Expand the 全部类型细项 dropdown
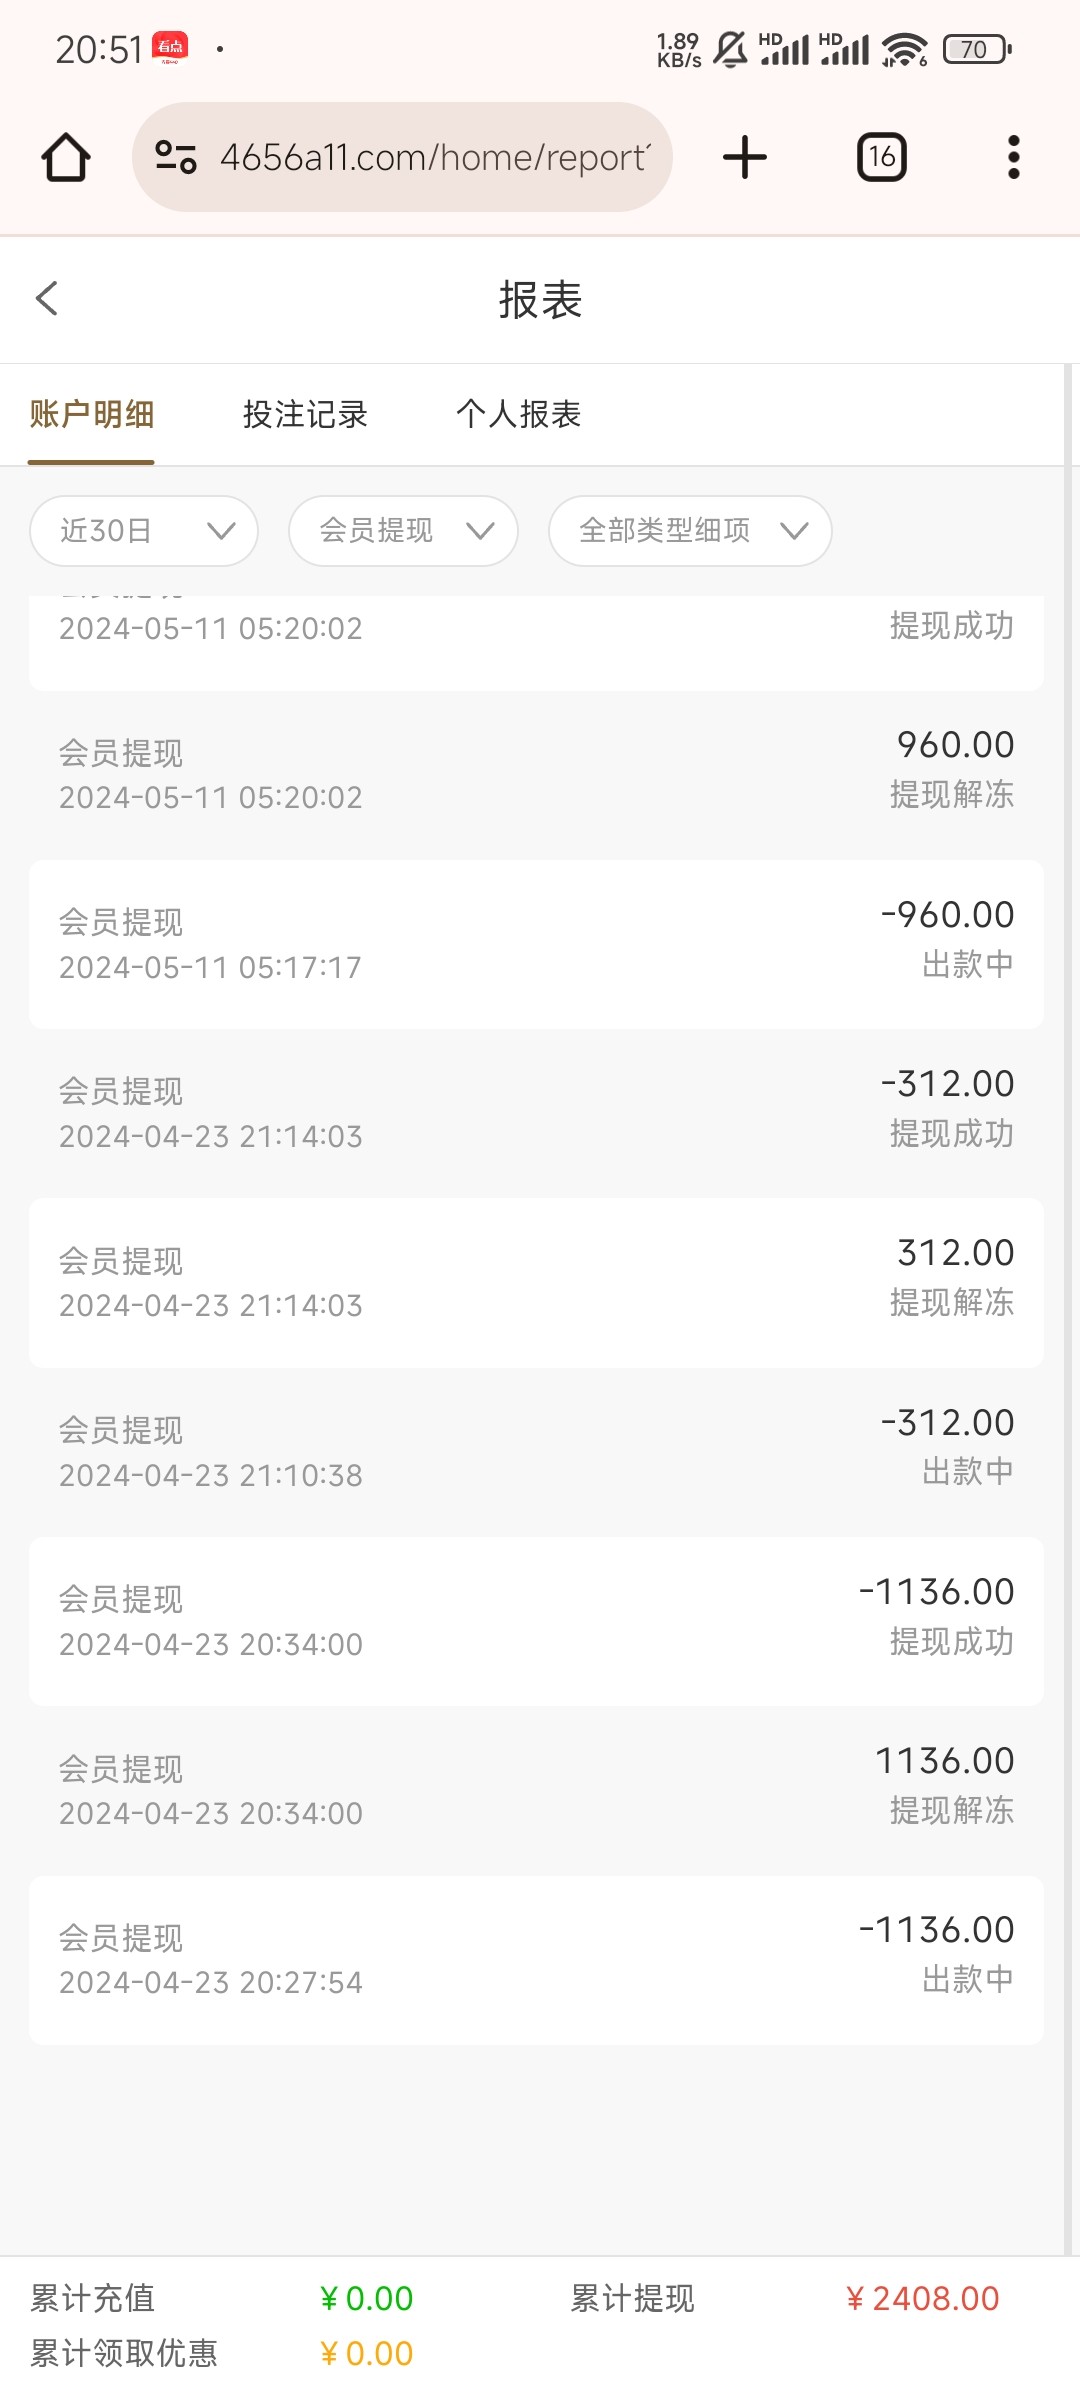This screenshot has height=2400, width=1080. point(690,531)
